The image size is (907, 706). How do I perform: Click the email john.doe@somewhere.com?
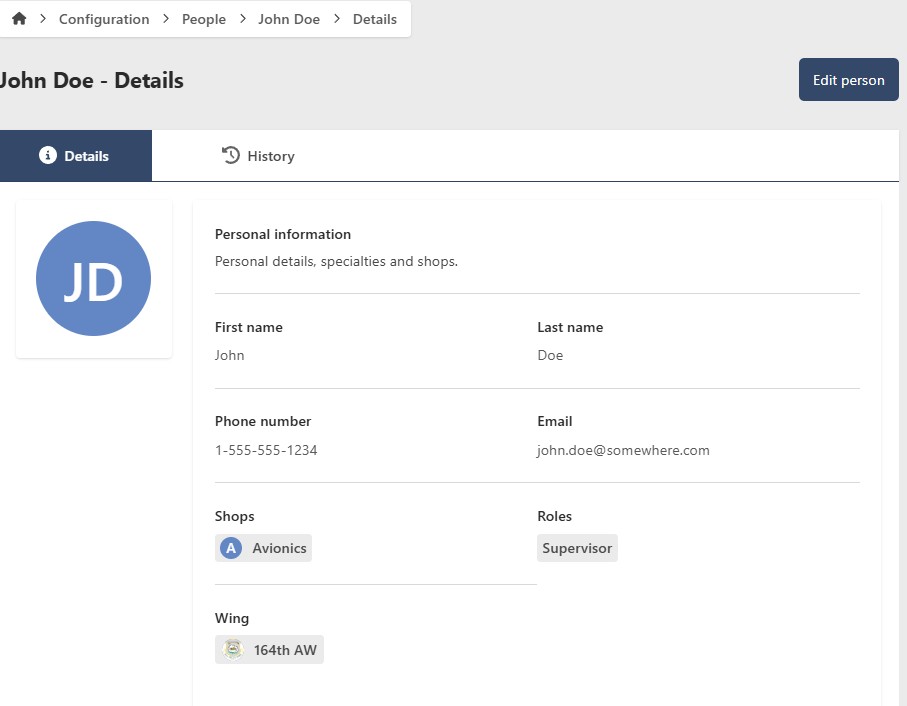pos(623,450)
